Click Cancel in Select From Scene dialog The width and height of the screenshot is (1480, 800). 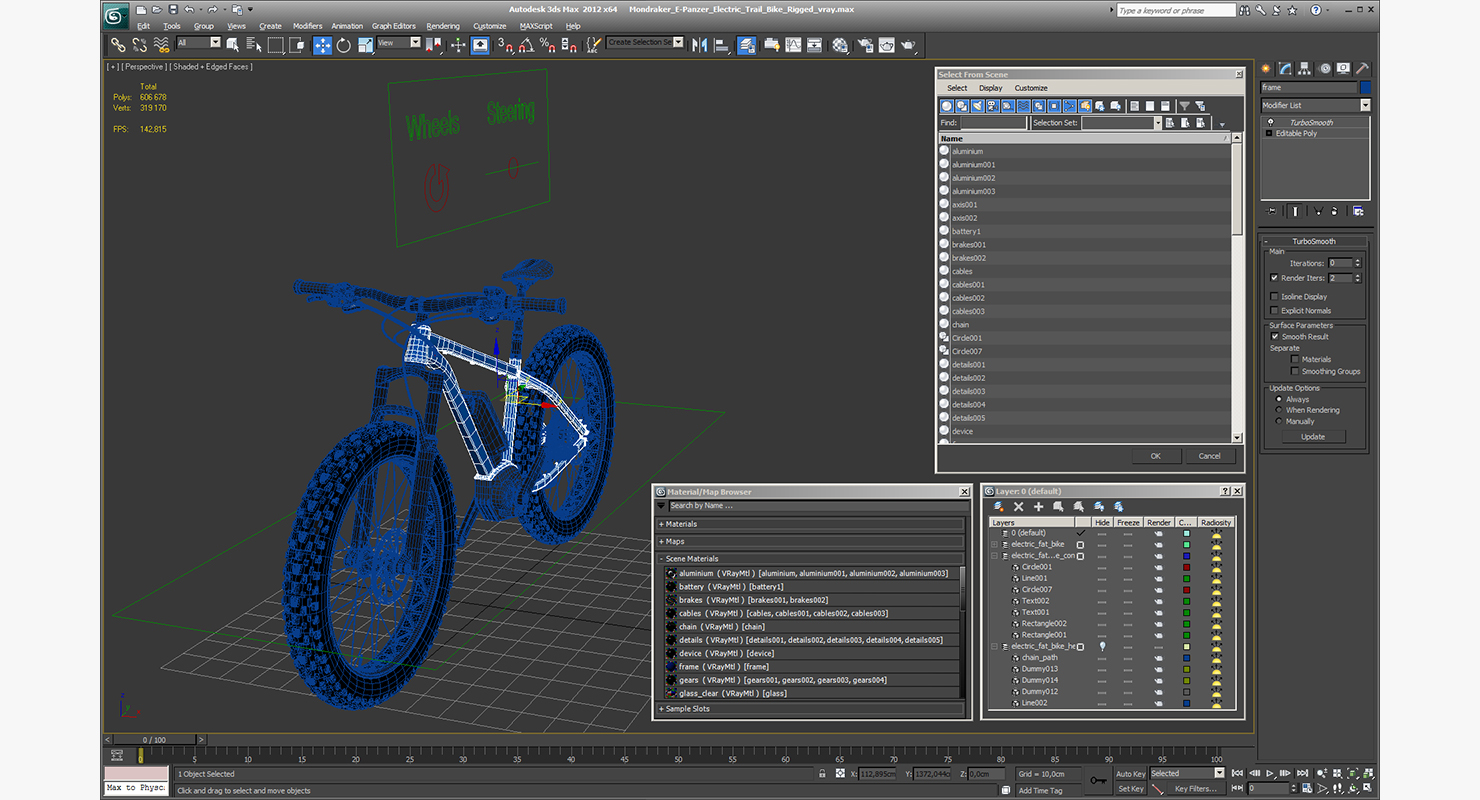[x=1209, y=456]
